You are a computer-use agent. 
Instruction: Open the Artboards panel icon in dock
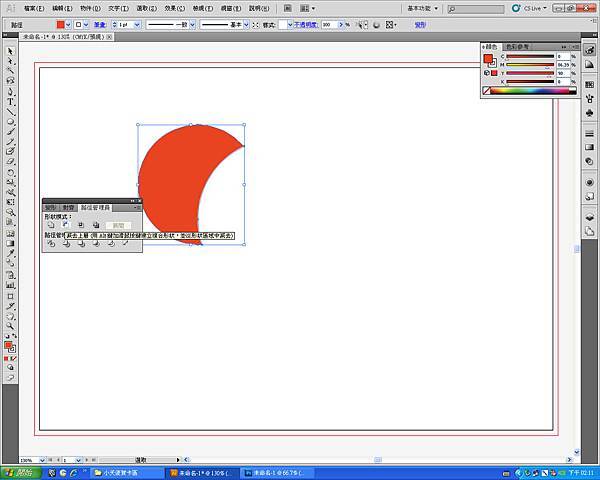click(x=589, y=231)
